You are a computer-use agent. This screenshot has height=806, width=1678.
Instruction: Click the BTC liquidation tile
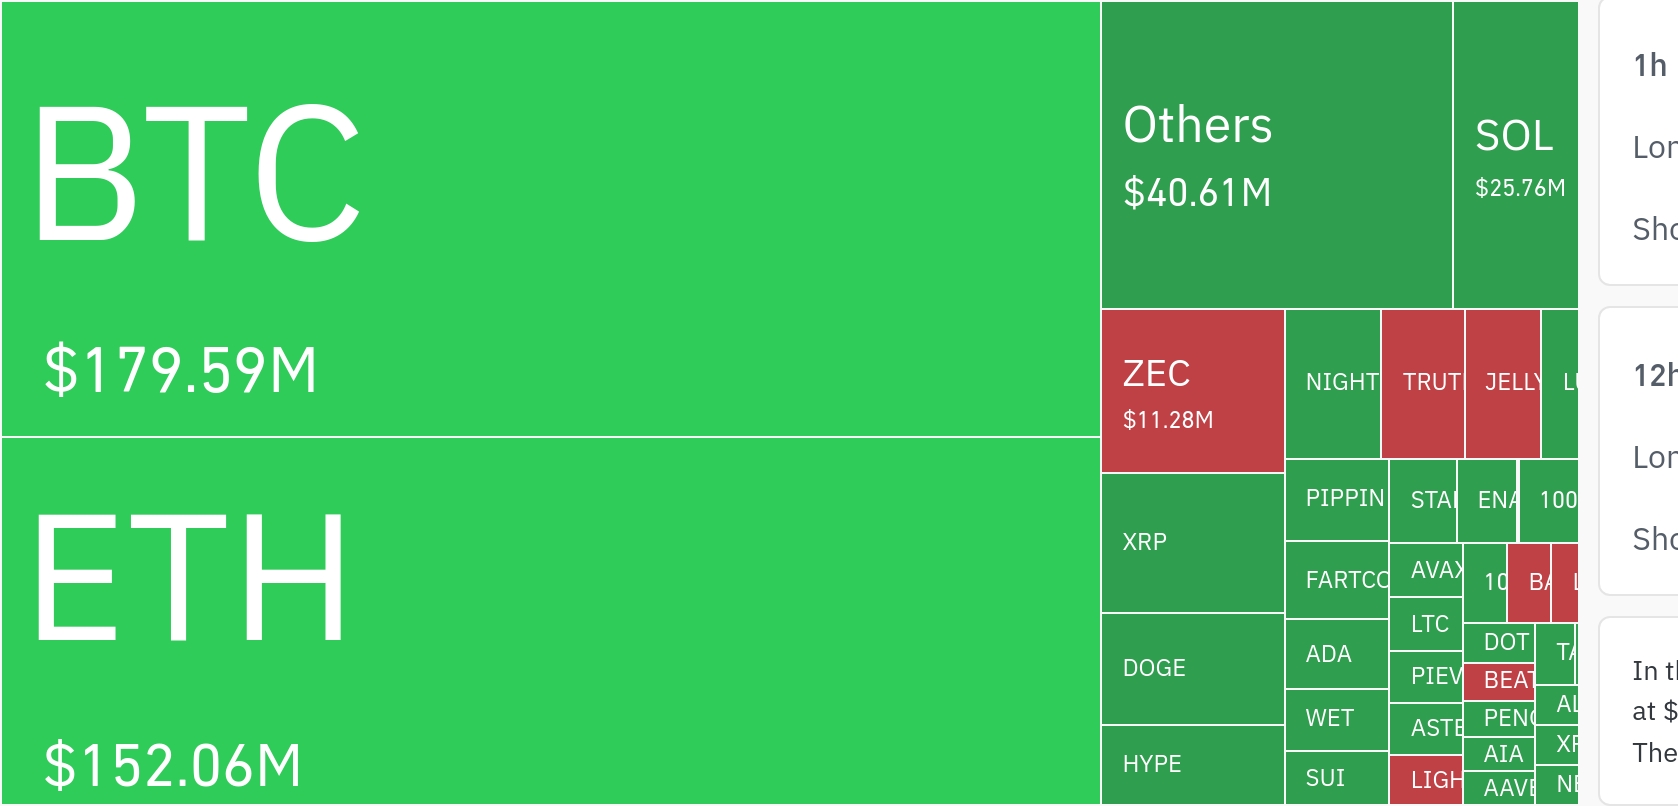550,219
